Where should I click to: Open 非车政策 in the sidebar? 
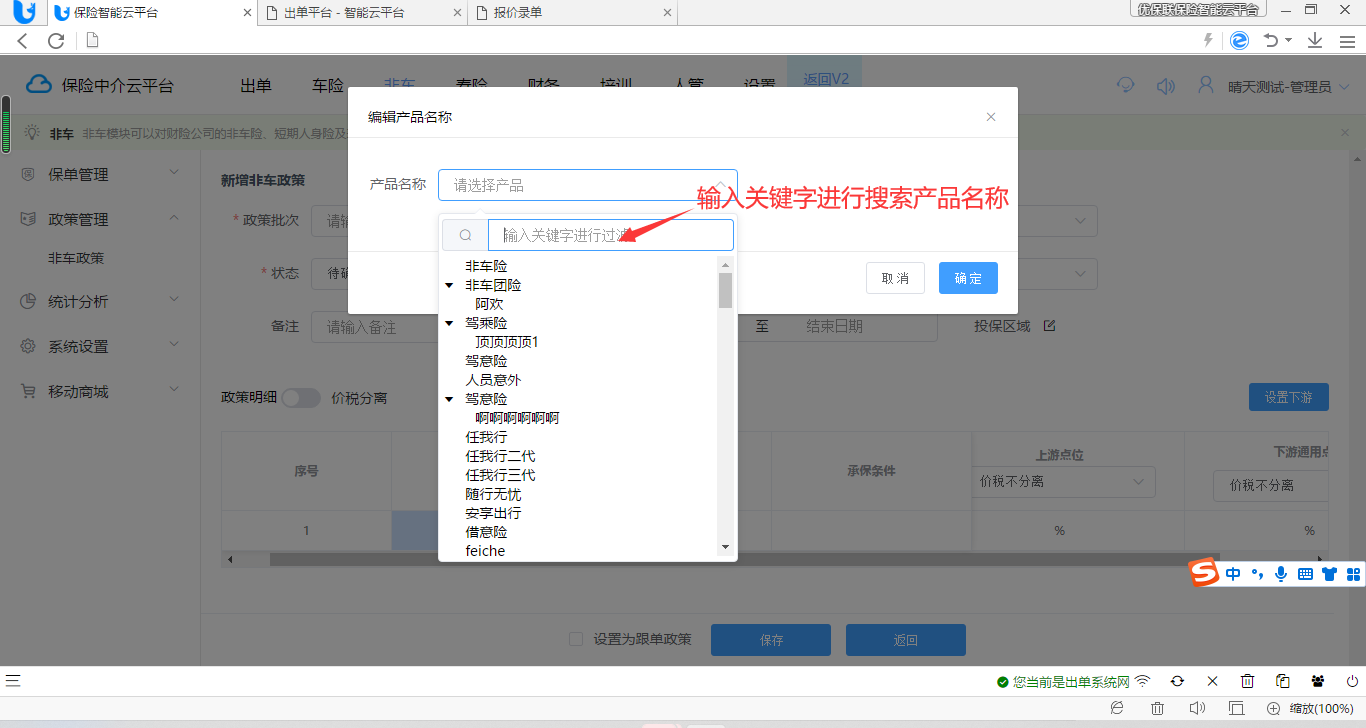[x=76, y=258]
